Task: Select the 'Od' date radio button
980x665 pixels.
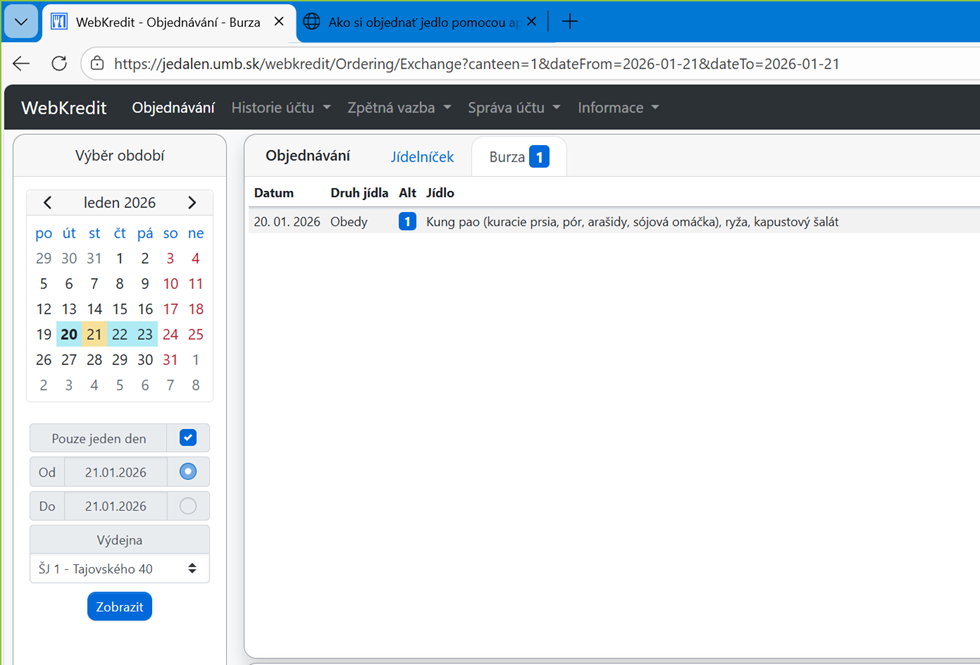Action: pyautogui.click(x=188, y=472)
